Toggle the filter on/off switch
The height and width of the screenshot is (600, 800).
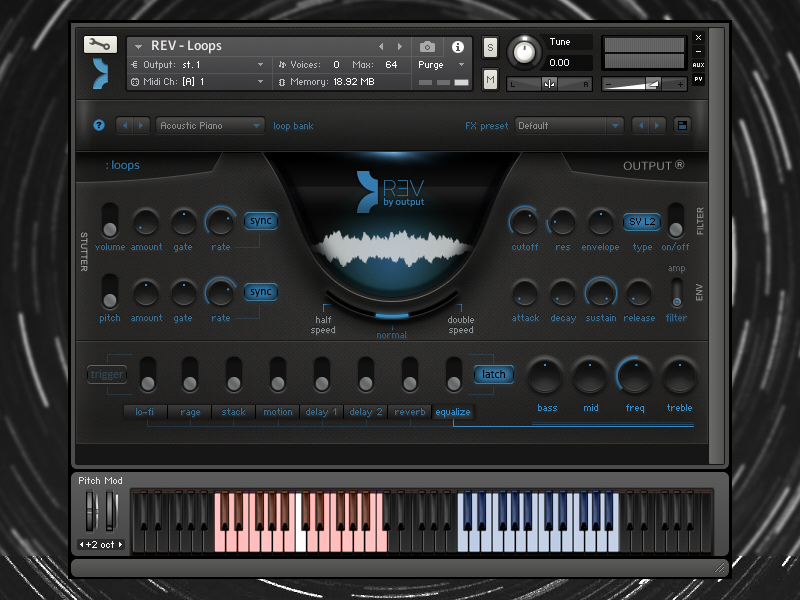pyautogui.click(x=676, y=220)
